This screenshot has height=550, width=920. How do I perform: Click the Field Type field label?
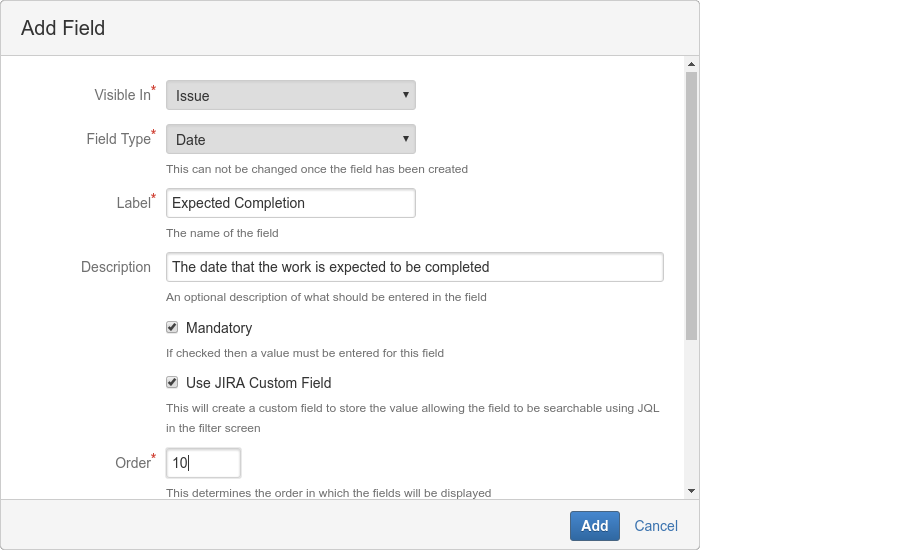point(118,139)
